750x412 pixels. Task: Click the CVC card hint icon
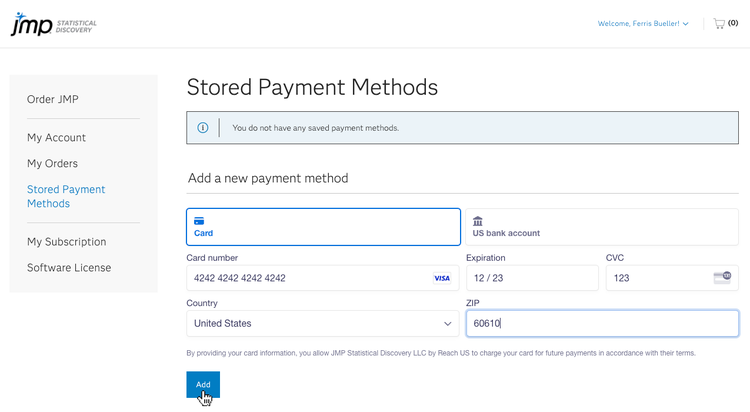722,277
